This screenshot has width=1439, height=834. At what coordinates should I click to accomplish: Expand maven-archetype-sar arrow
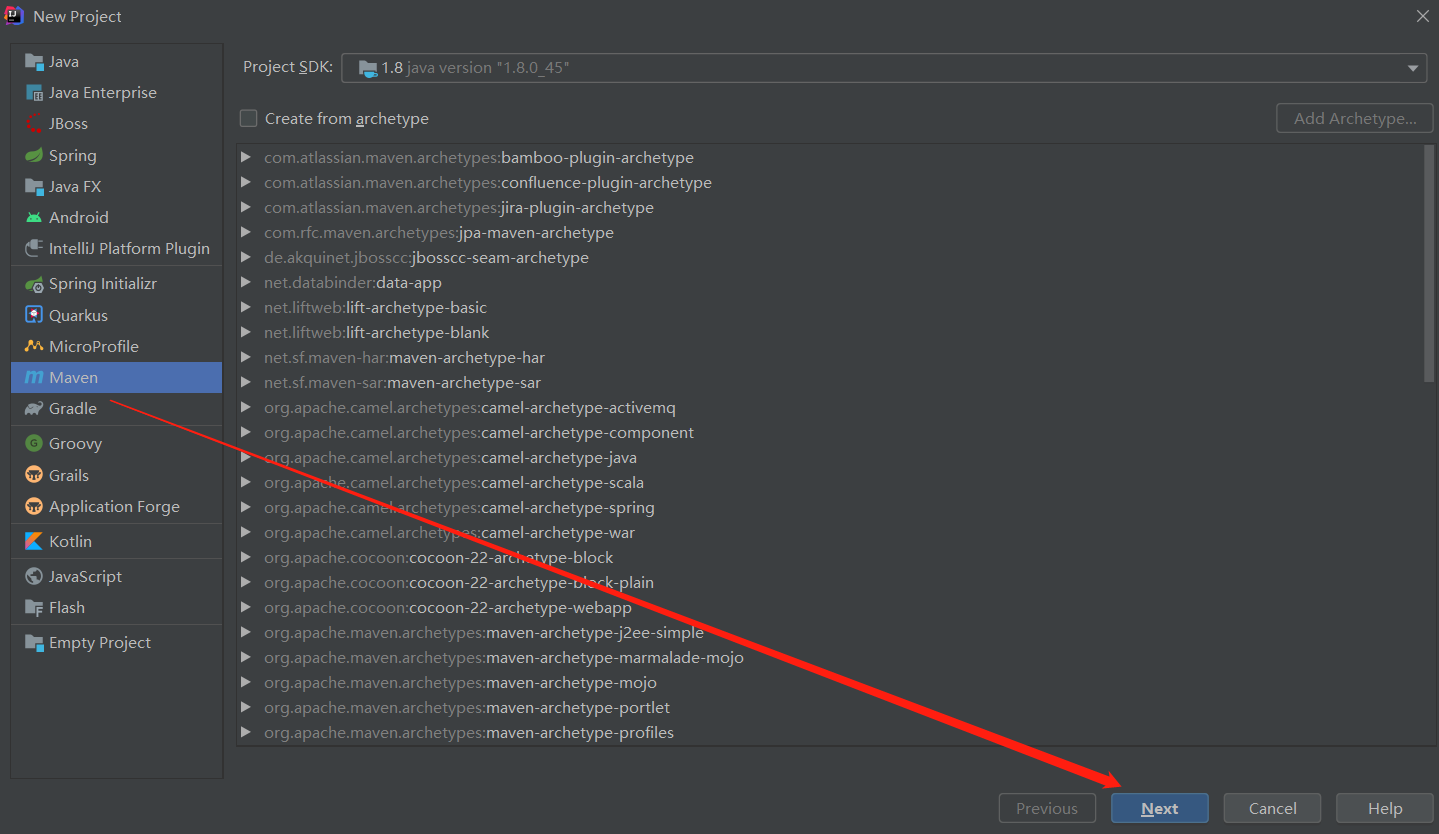(246, 382)
